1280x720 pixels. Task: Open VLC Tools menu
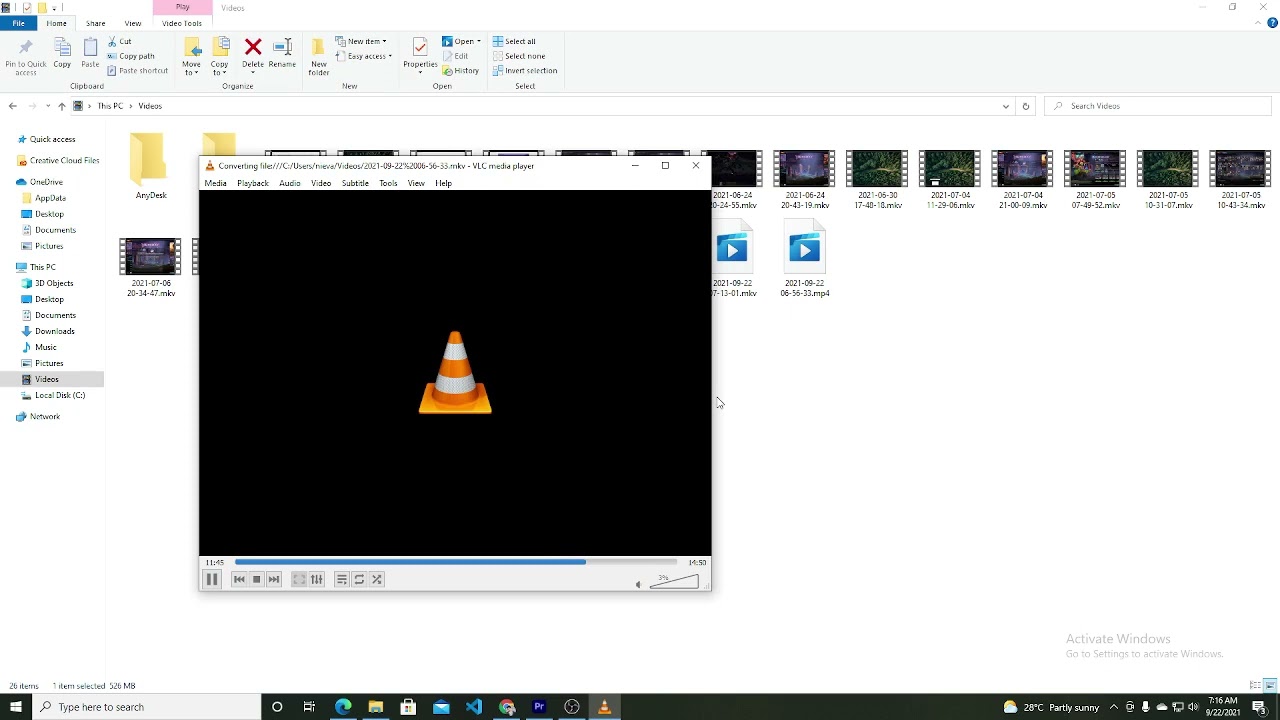tap(388, 183)
